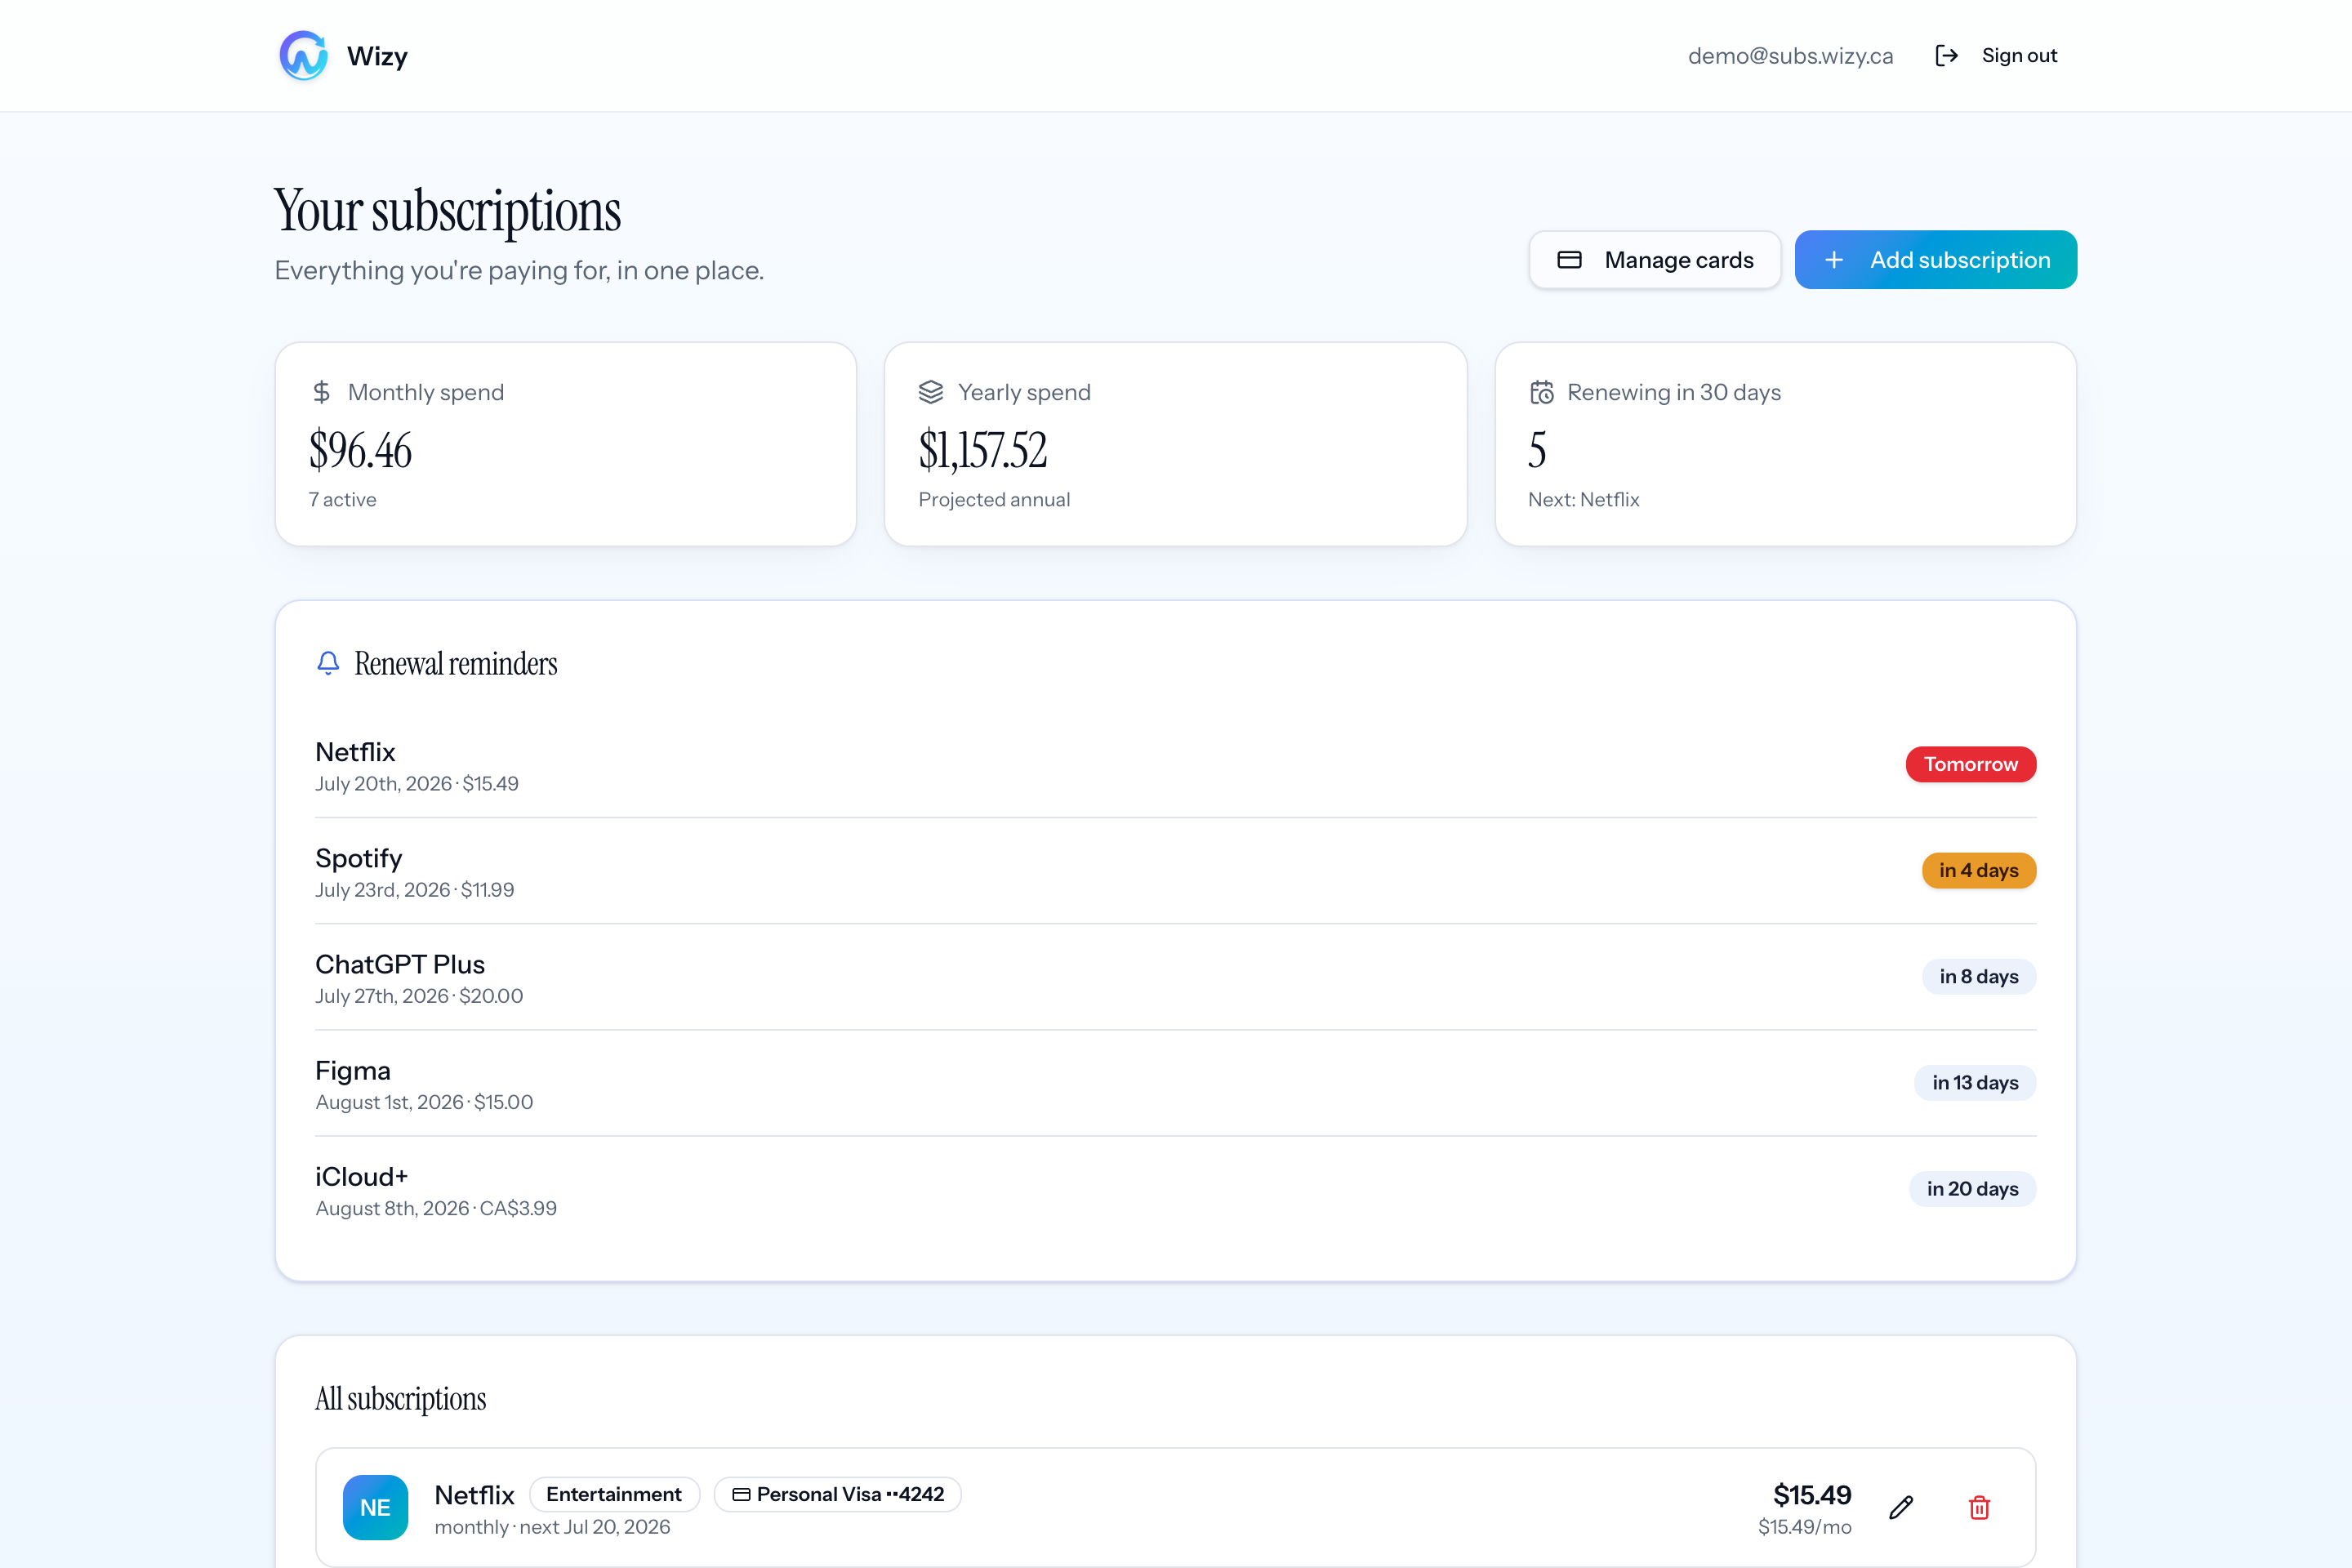The height and width of the screenshot is (1568, 2352).
Task: Click the in 8 days badge
Action: point(1978,976)
